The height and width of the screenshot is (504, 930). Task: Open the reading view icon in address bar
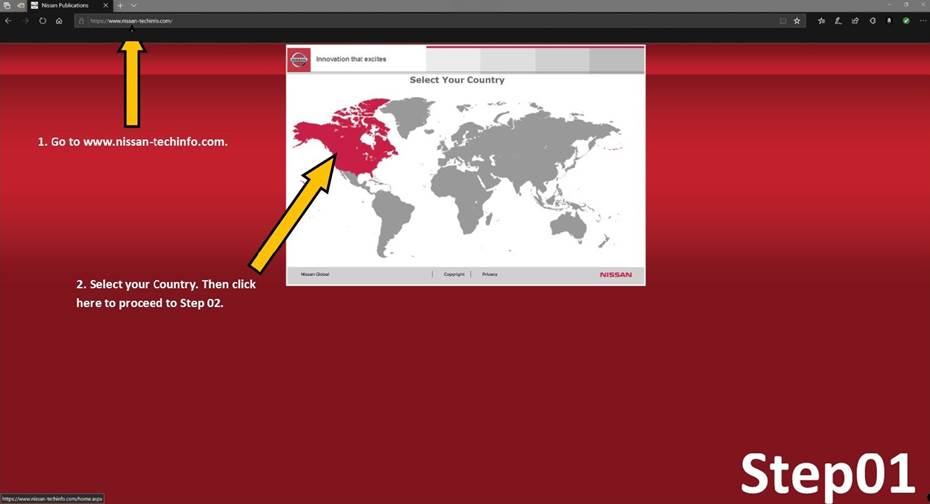783,21
